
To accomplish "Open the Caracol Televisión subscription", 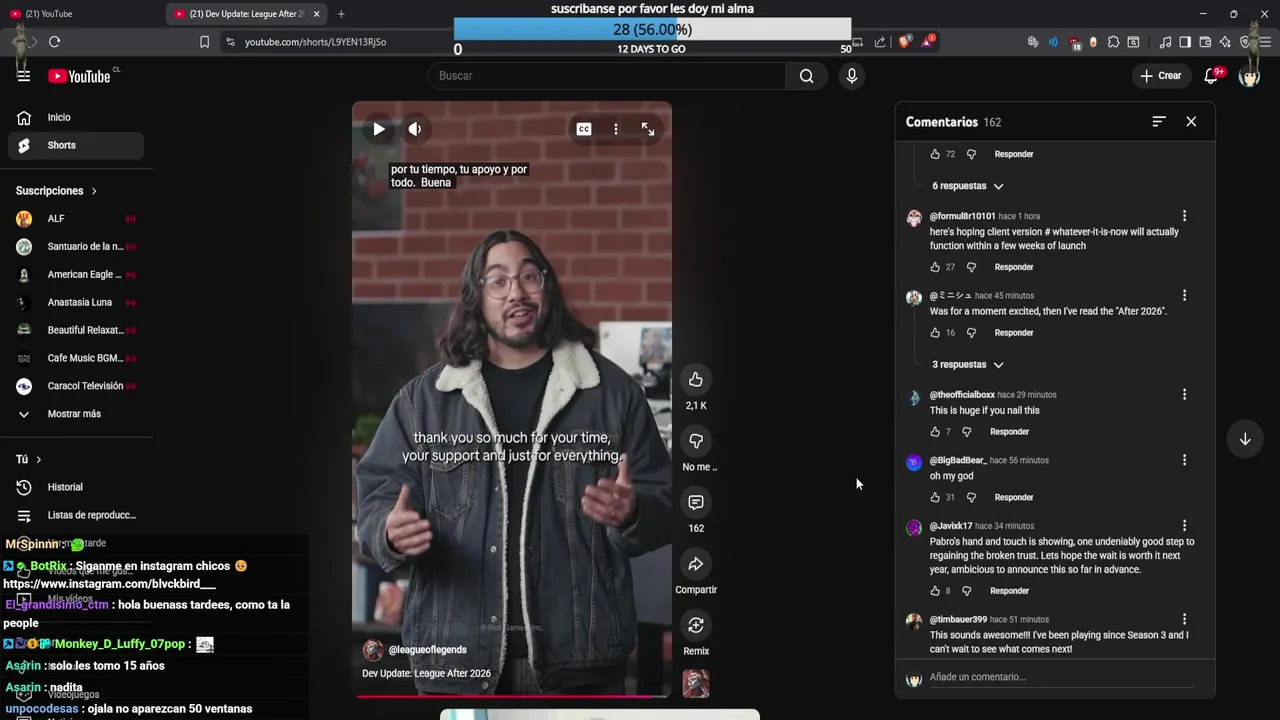I will pyautogui.click(x=76, y=386).
